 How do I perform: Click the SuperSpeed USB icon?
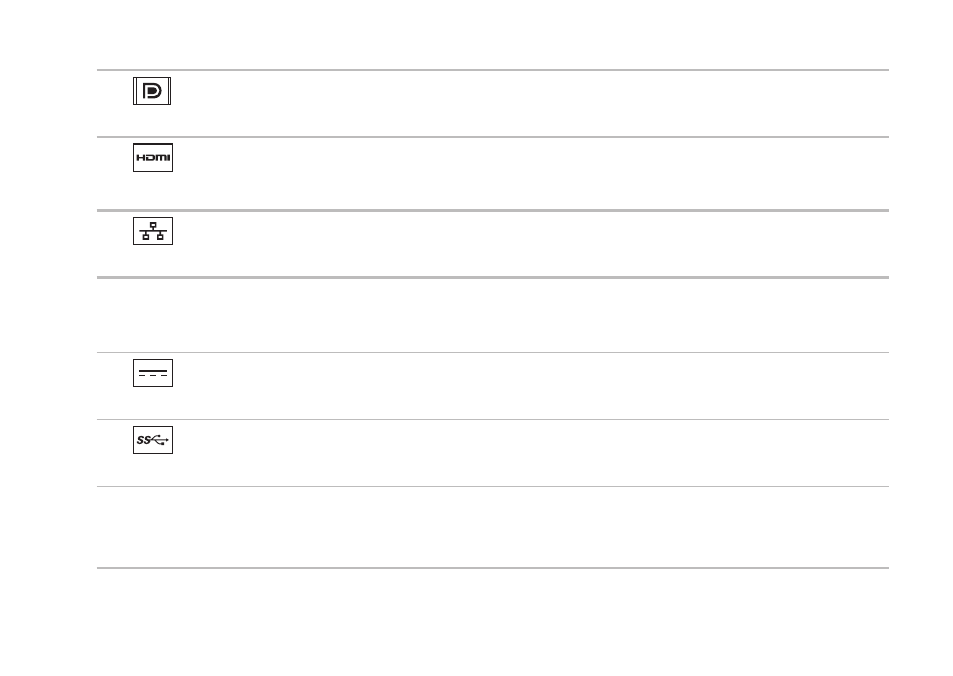point(153,440)
